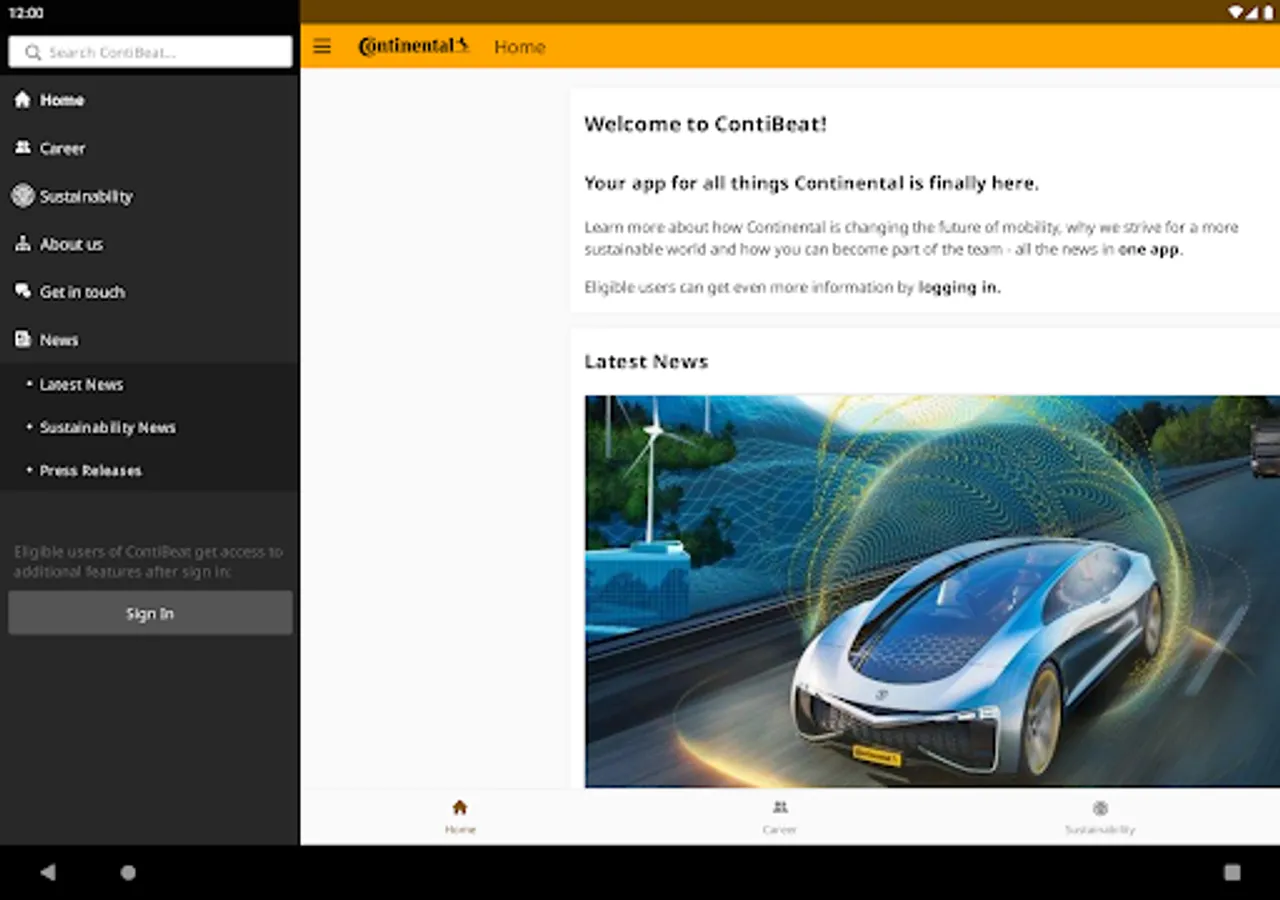Click the Continental logo in the top bar

pyautogui.click(x=413, y=45)
